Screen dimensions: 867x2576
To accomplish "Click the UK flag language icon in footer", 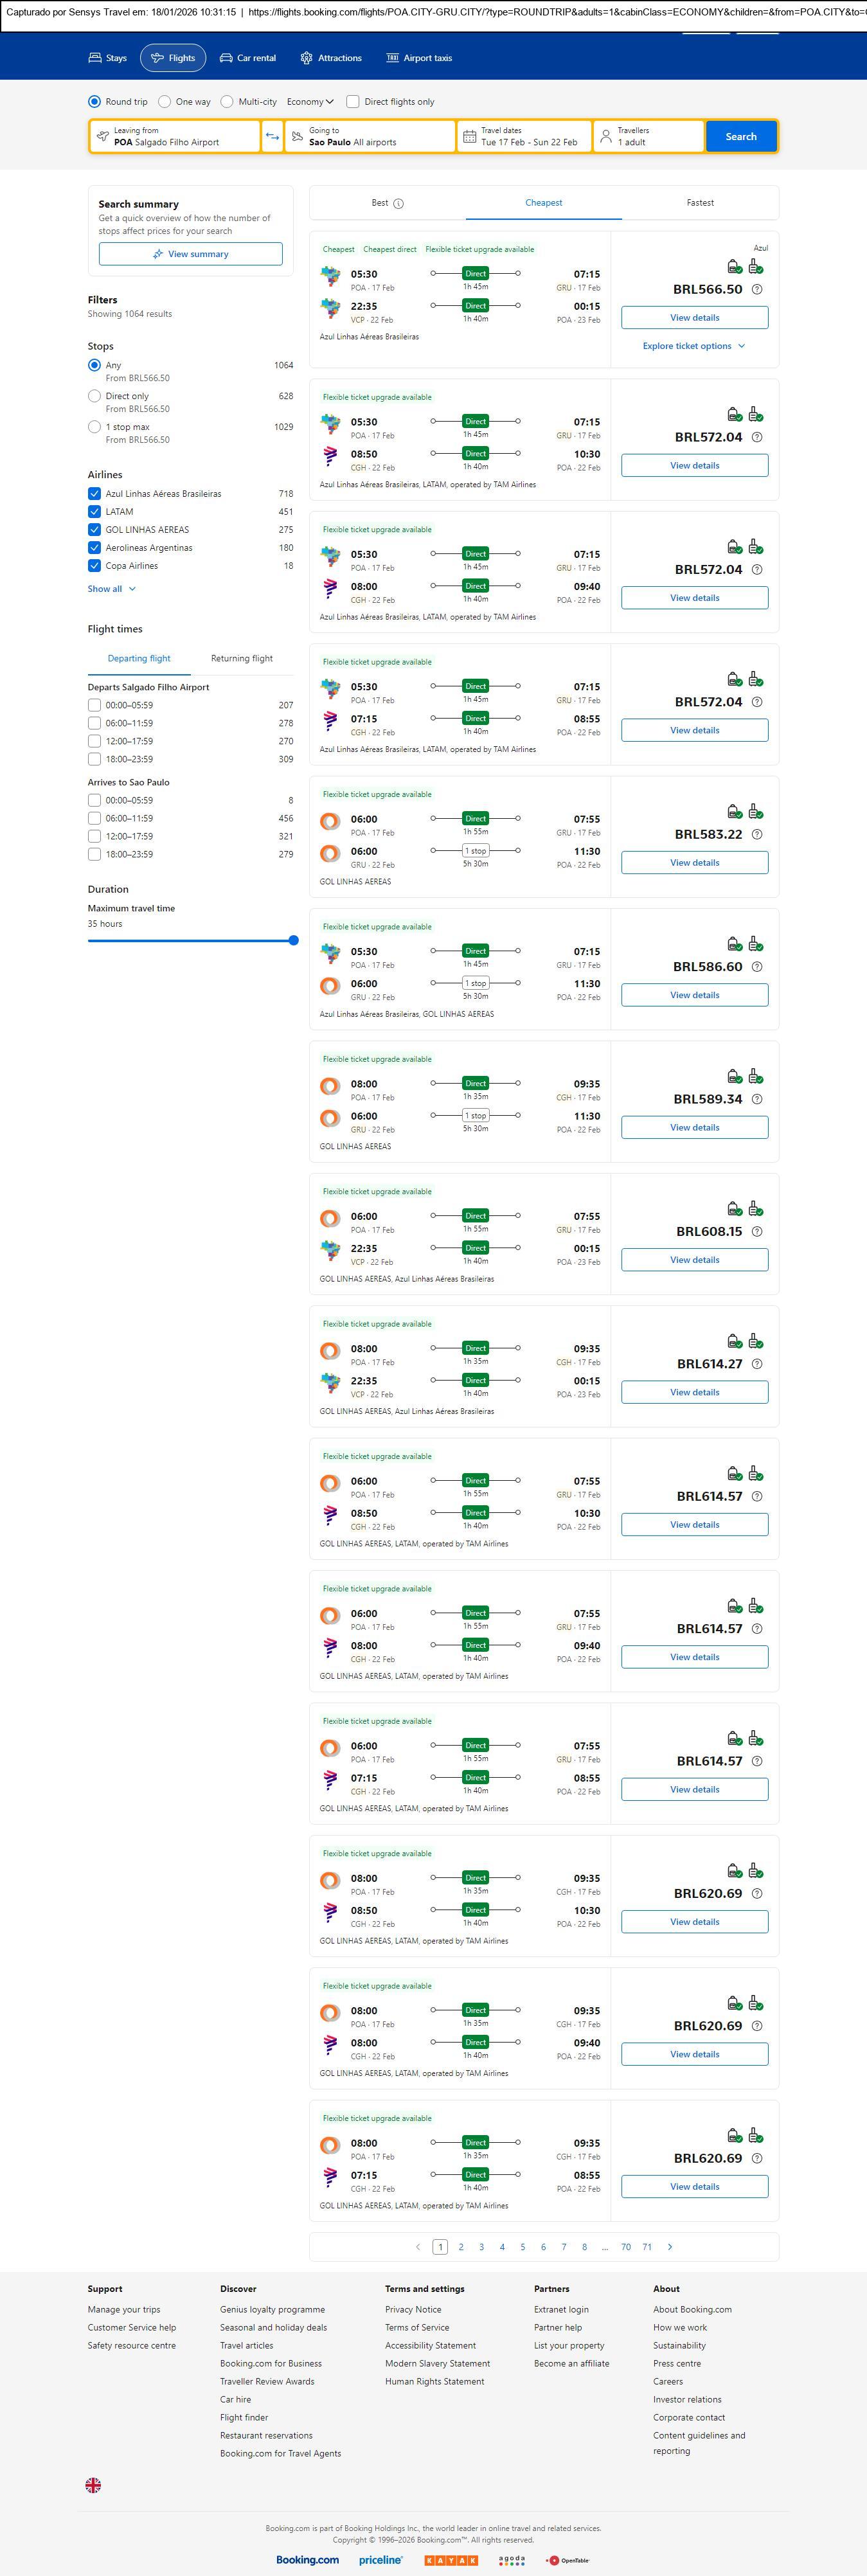I will coord(93,2484).
